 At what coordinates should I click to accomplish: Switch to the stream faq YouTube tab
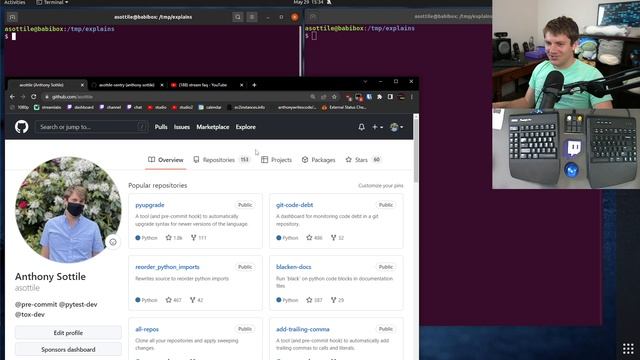(x=202, y=85)
